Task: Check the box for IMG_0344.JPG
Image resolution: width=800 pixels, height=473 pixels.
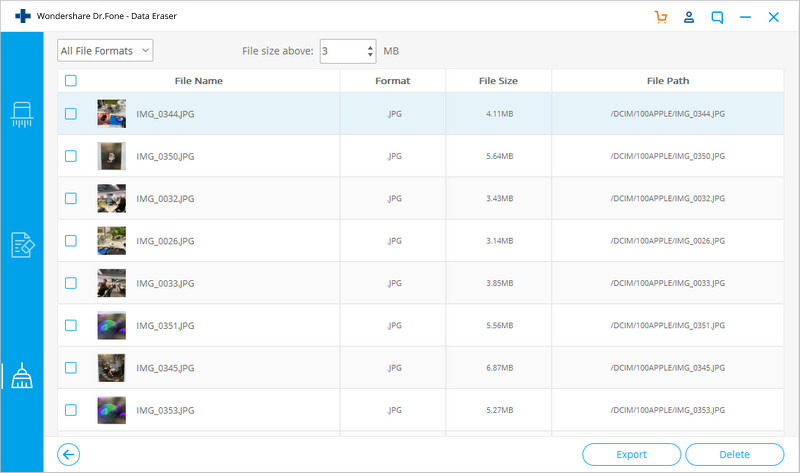Action: click(x=71, y=113)
